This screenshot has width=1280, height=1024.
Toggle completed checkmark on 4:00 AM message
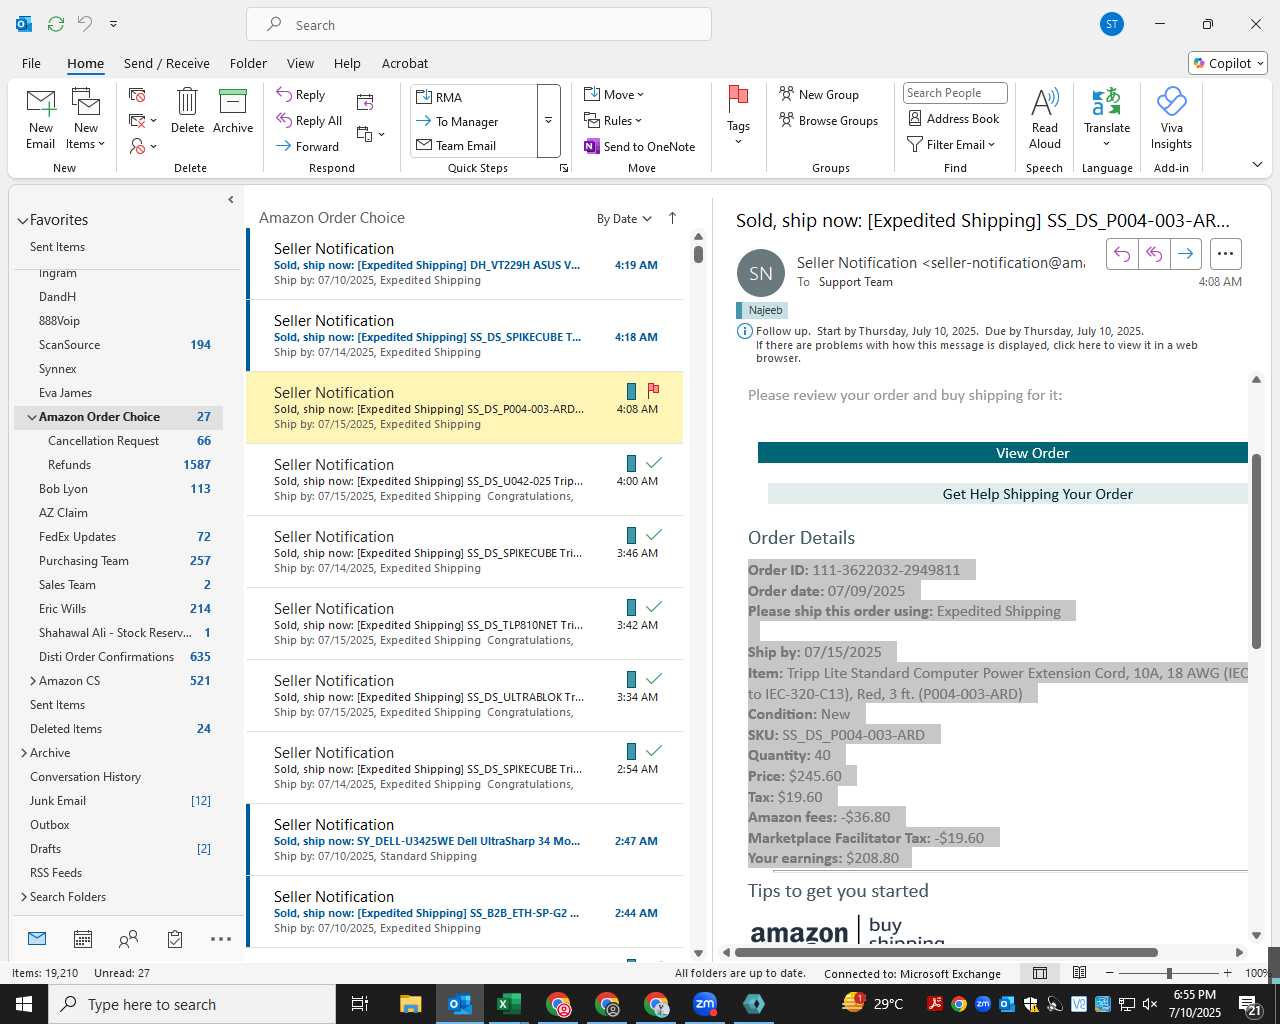tap(654, 463)
